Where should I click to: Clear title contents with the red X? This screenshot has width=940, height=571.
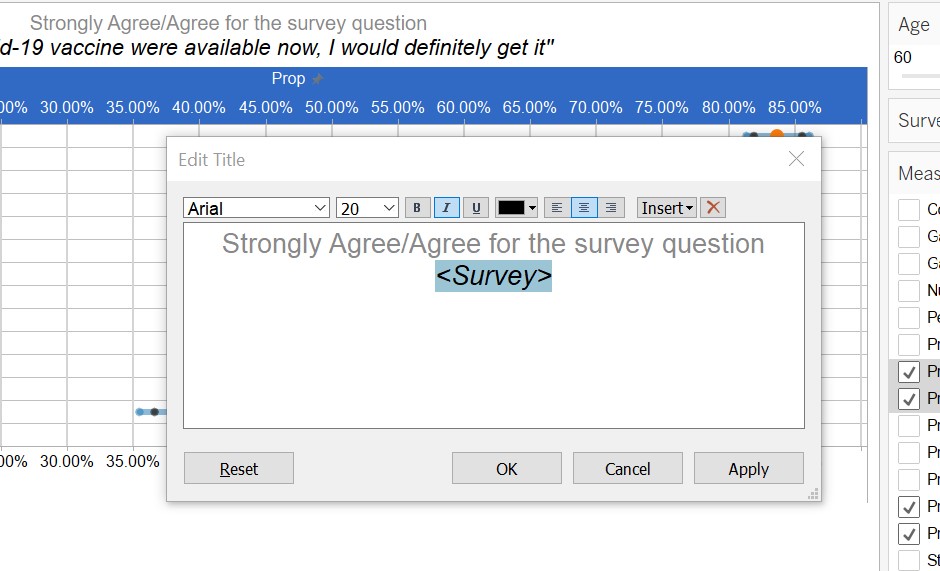713,208
